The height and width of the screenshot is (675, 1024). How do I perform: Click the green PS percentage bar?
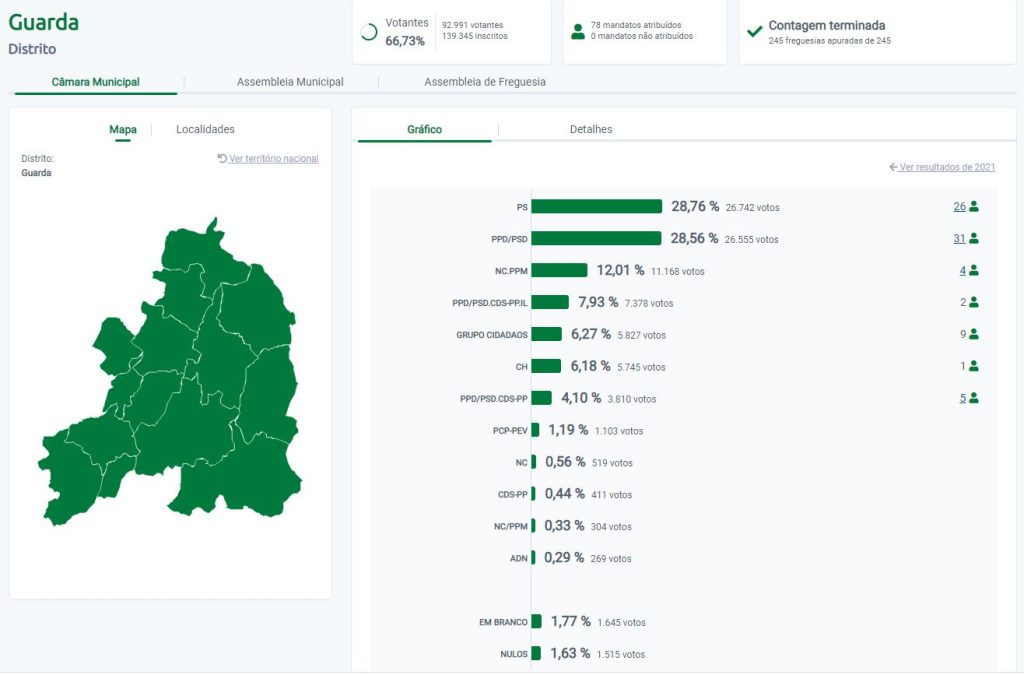tap(597, 207)
